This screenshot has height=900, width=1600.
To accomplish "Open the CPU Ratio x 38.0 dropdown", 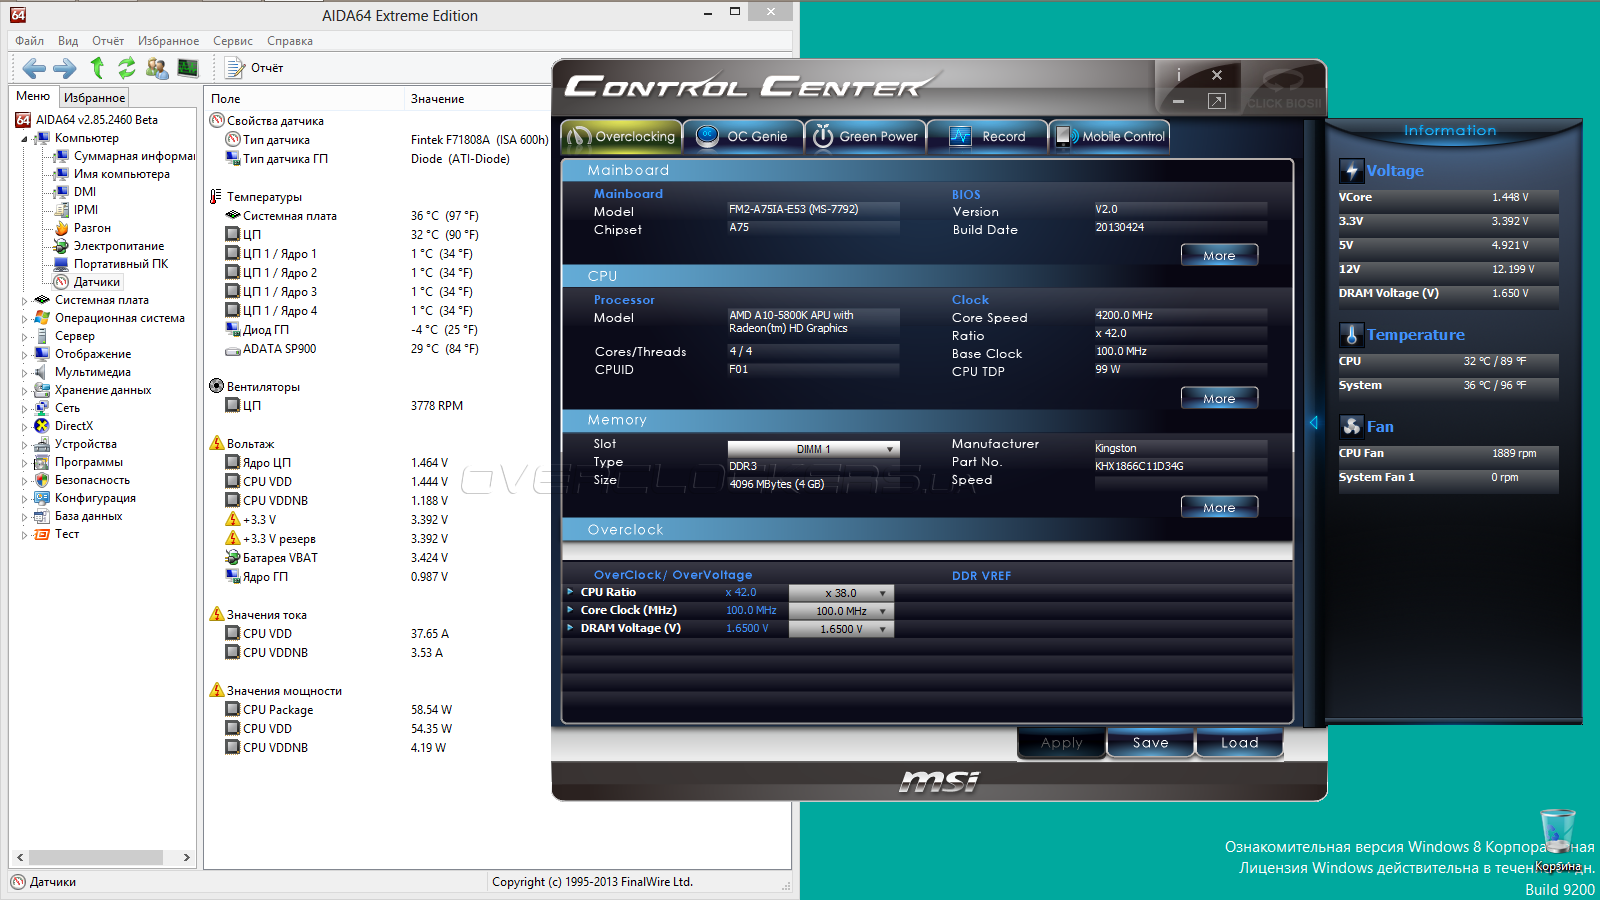I will (x=840, y=593).
